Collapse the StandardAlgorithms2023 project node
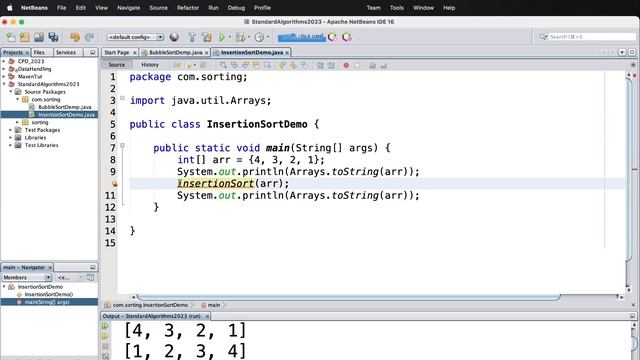The image size is (640, 360). 4,84
